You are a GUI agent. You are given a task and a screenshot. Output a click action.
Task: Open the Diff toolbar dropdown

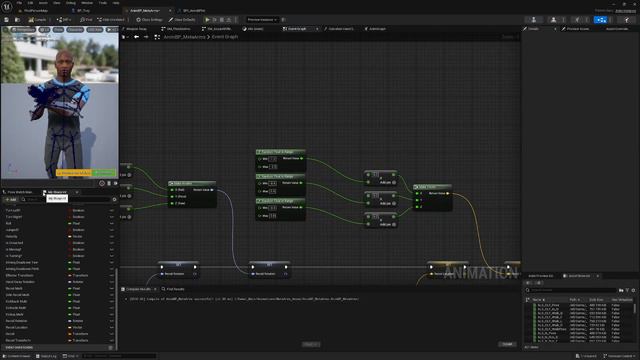[64, 20]
